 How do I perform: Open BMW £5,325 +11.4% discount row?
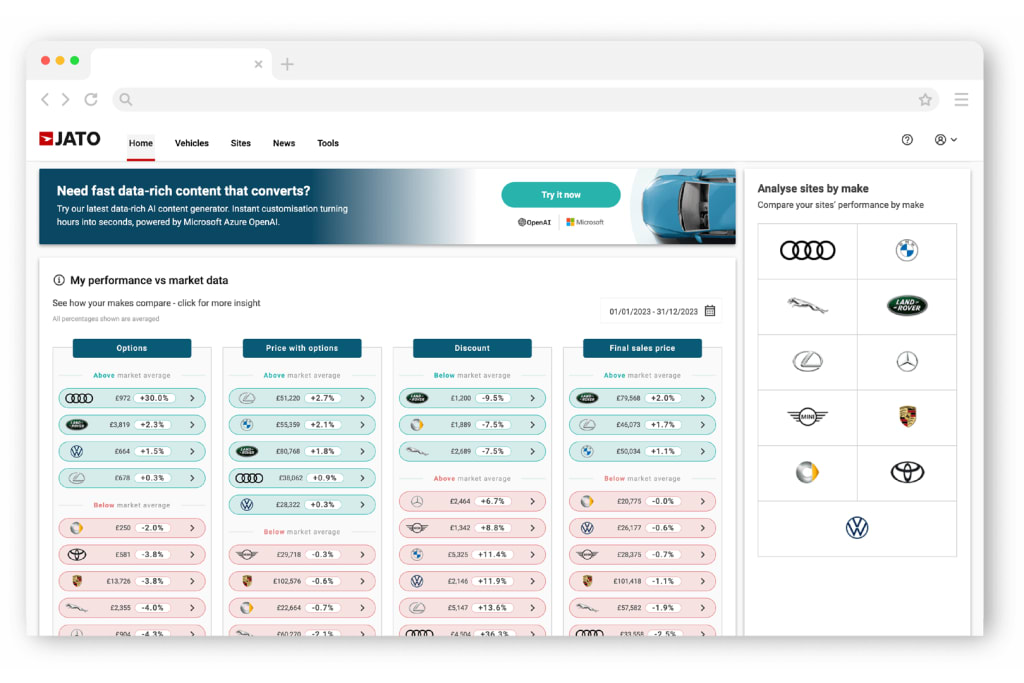pyautogui.click(x=472, y=554)
